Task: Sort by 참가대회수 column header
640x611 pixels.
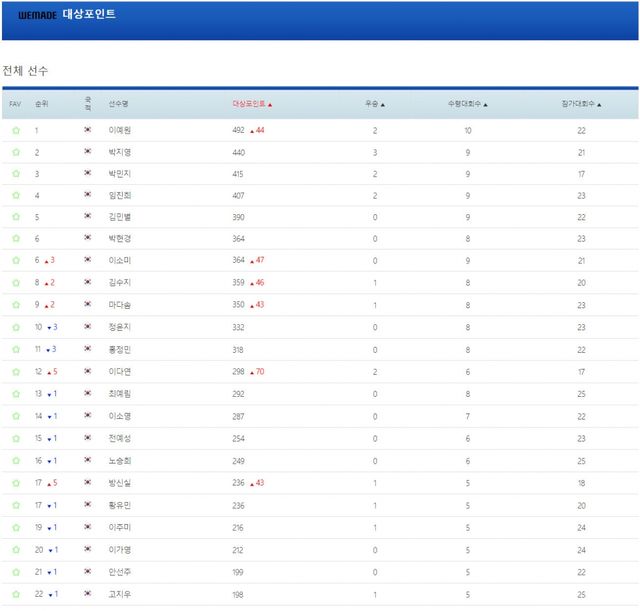Action: click(x=580, y=104)
